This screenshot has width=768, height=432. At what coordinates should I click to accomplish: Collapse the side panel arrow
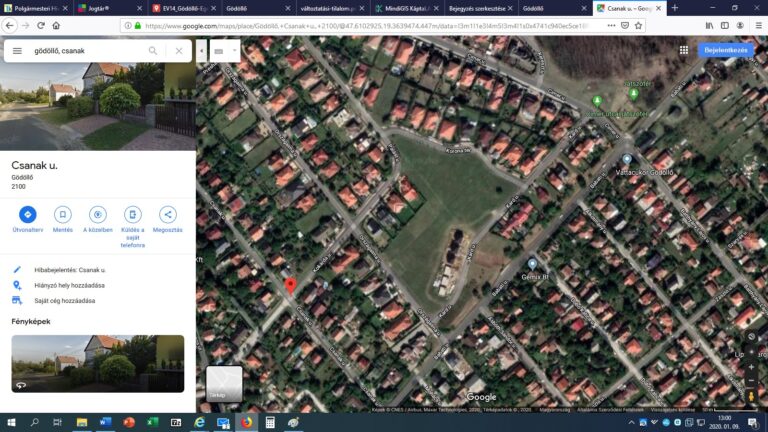201,50
